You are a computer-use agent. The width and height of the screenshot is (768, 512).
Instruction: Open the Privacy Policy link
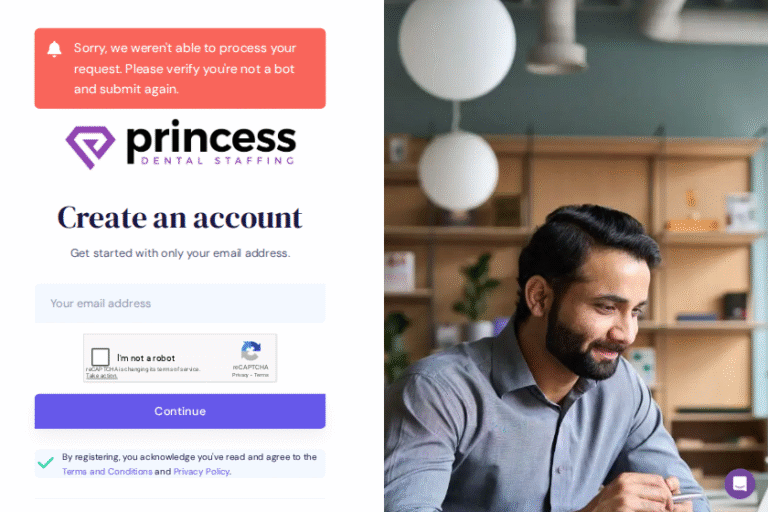coord(202,471)
